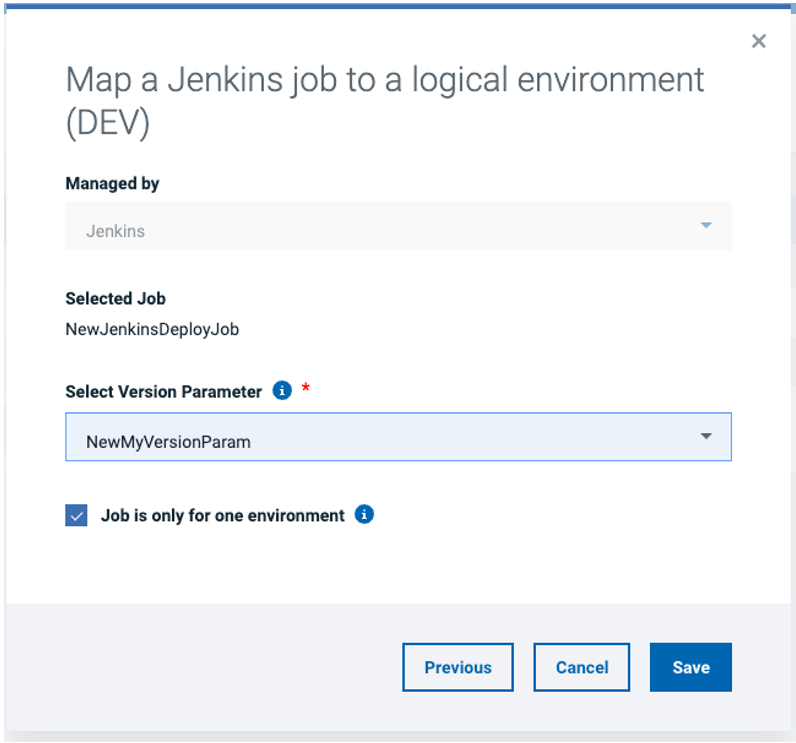This screenshot has height=743, width=796.
Task: Uncheck the Job is only for one environment checkbox
Action: tap(77, 516)
